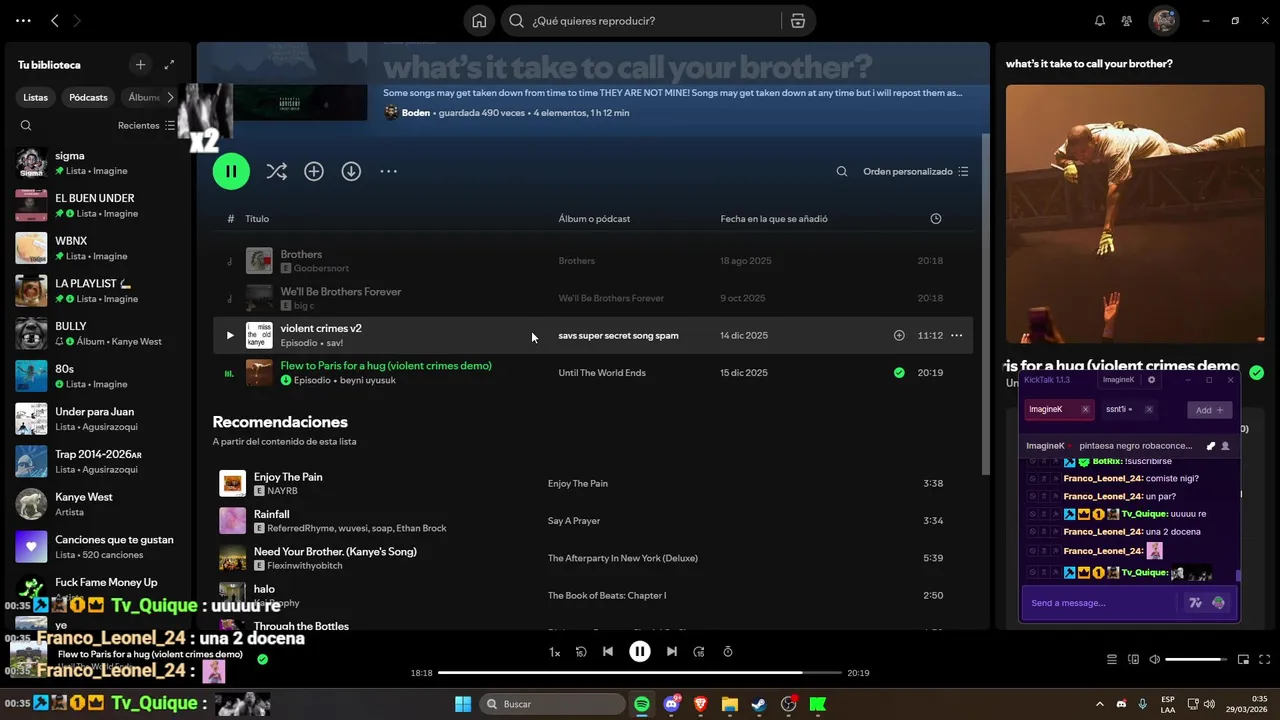Focus the KickTalk Send a message field
This screenshot has width=1280, height=720.
pos(1099,603)
